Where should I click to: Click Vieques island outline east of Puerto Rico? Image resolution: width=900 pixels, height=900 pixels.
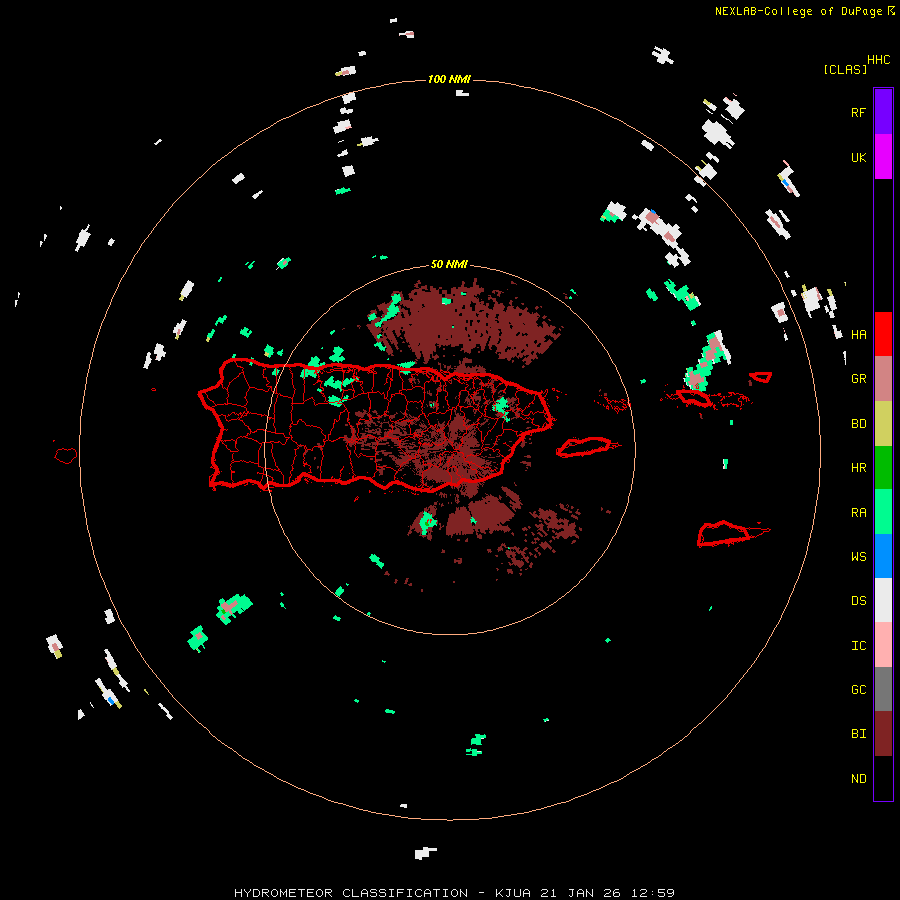pos(584,447)
